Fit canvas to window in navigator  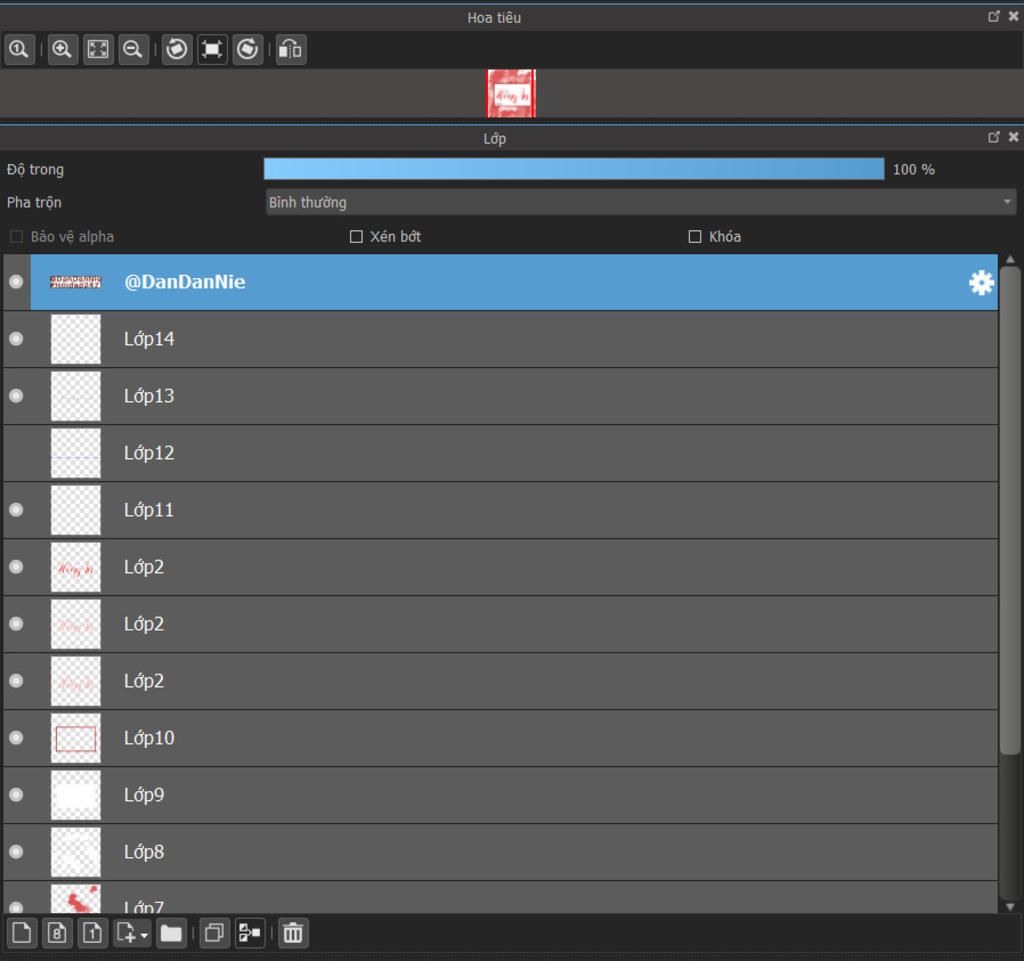click(x=98, y=50)
